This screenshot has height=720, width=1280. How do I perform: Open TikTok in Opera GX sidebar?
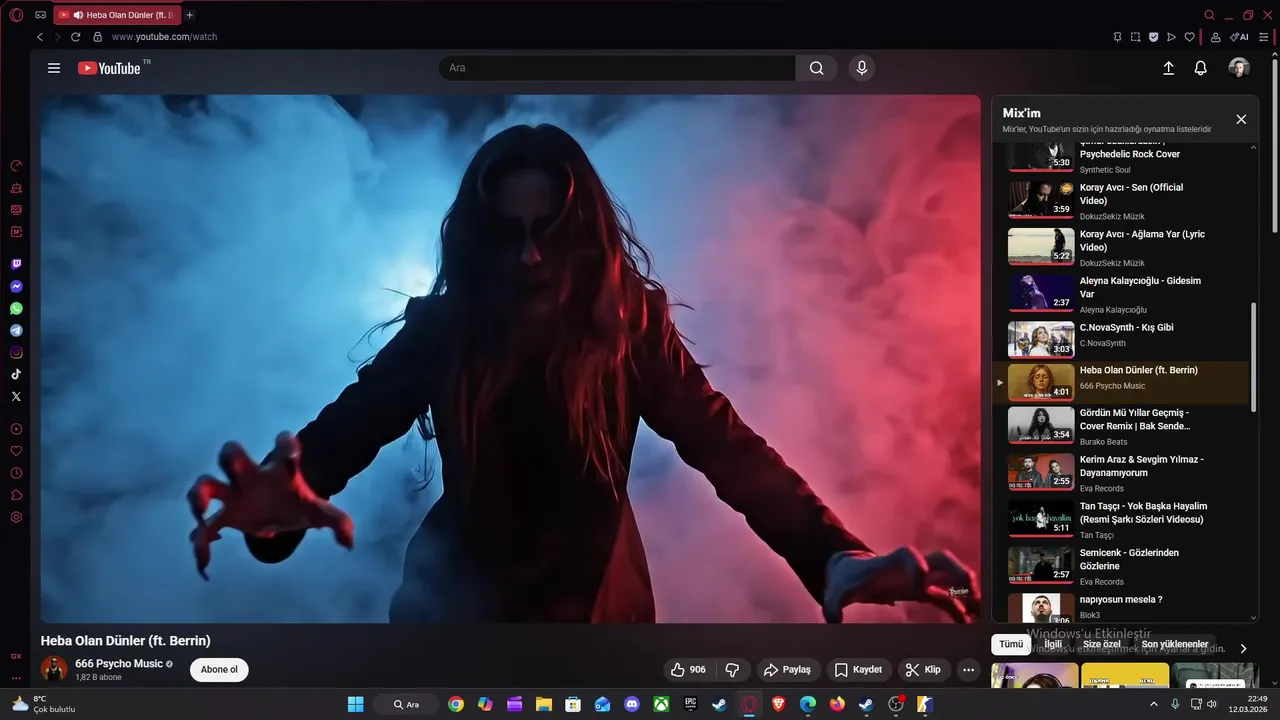(x=16, y=374)
